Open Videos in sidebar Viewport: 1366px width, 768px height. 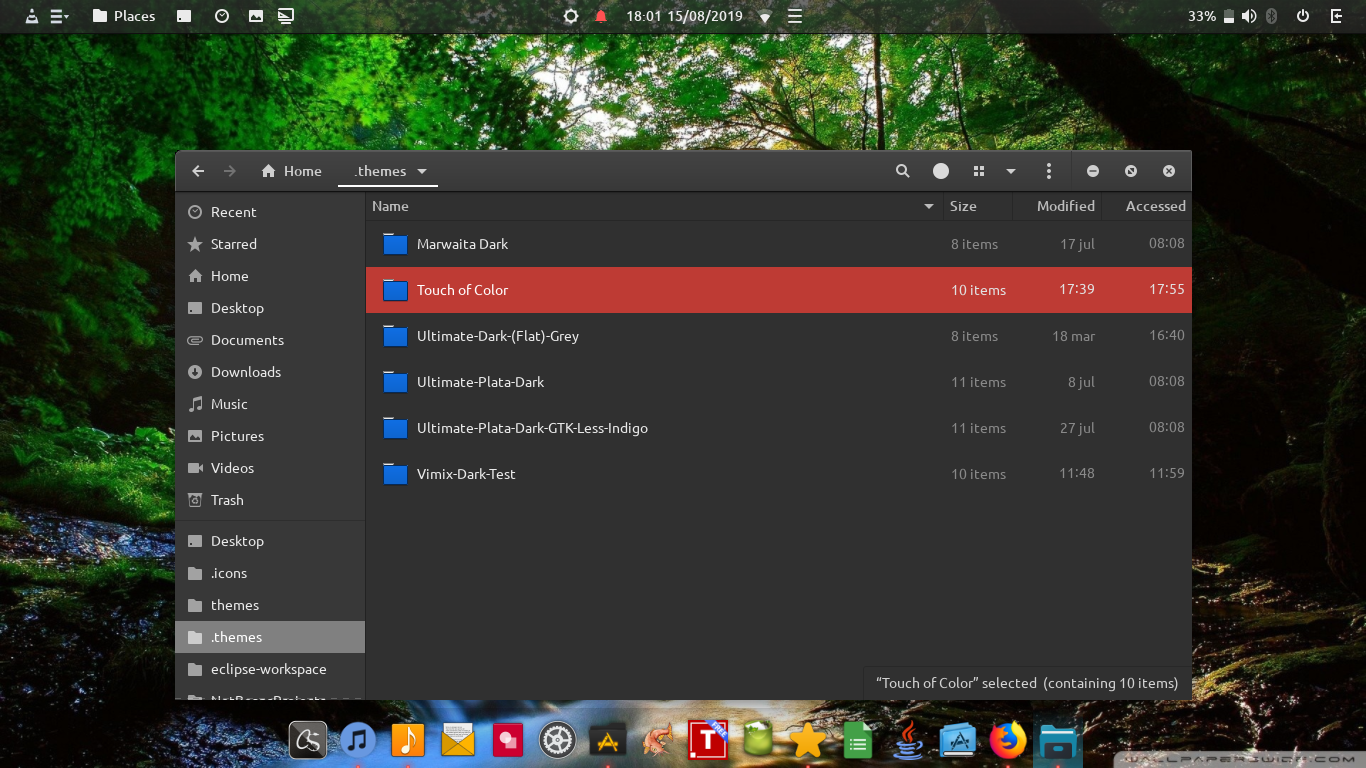(x=270, y=468)
